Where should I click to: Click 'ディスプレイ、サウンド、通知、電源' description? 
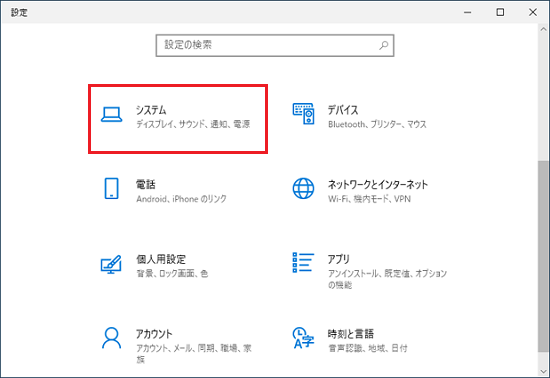193,124
